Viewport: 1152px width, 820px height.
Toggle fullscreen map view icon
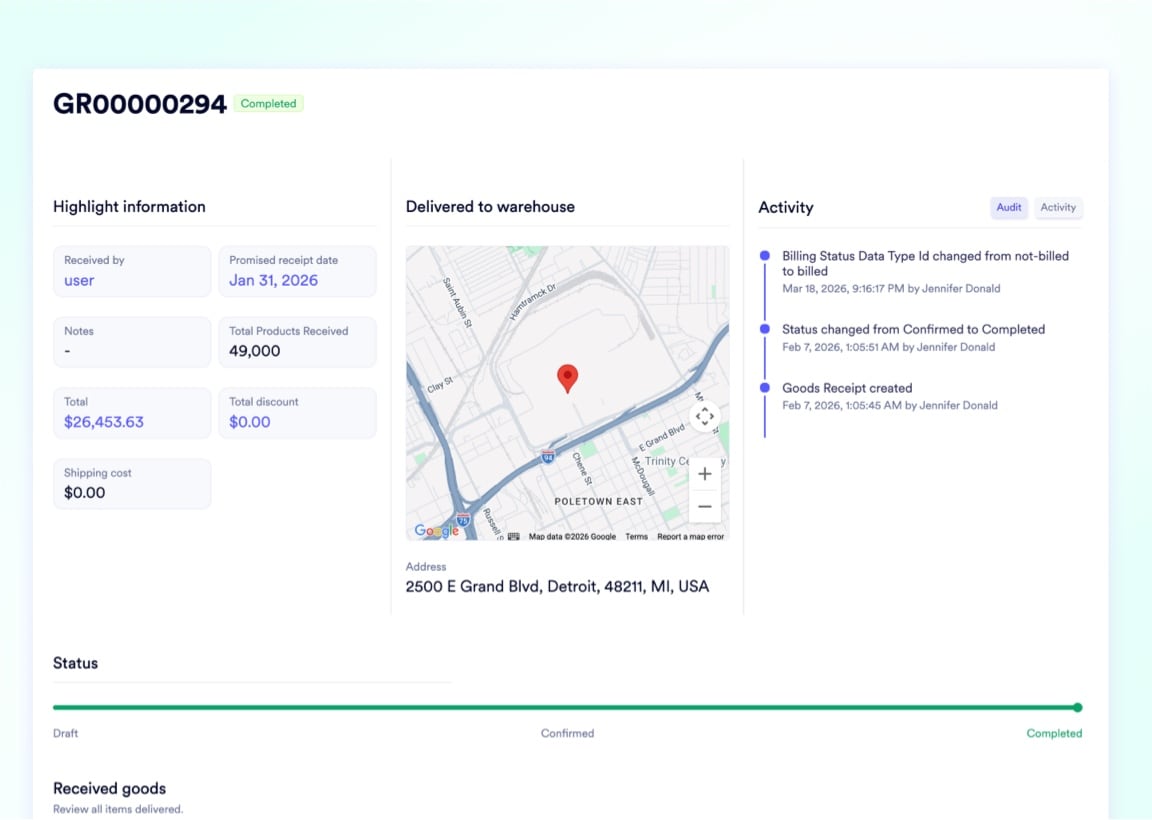click(x=705, y=417)
